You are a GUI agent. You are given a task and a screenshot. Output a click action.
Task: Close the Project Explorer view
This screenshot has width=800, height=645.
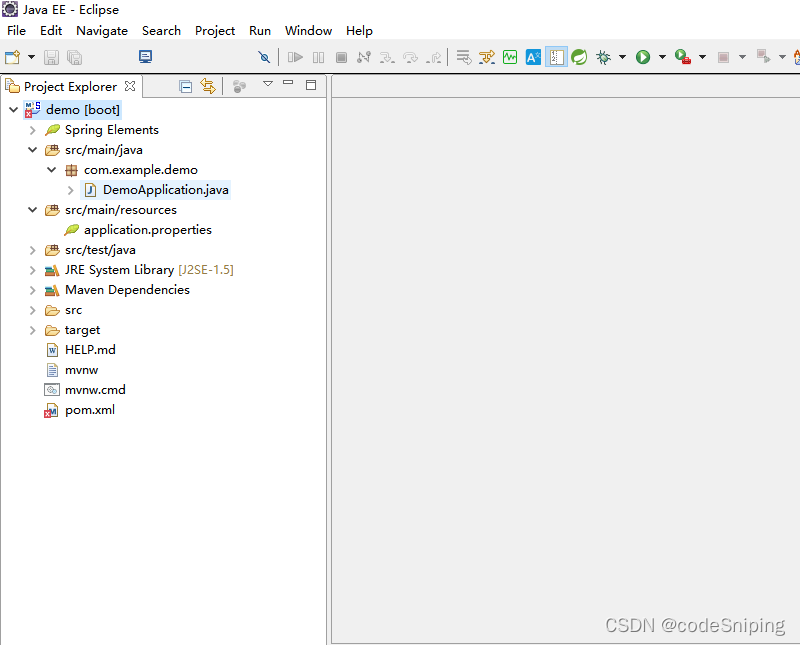click(x=130, y=86)
